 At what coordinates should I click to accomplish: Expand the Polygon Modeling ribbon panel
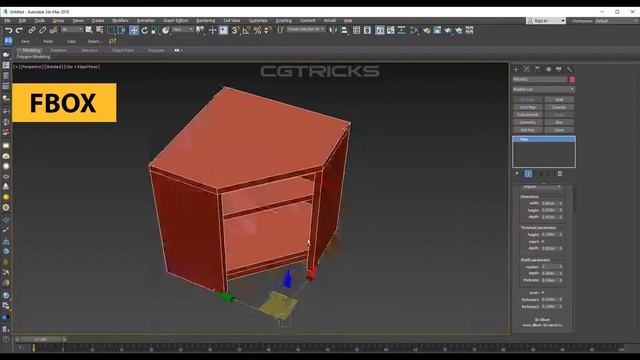click(33, 57)
